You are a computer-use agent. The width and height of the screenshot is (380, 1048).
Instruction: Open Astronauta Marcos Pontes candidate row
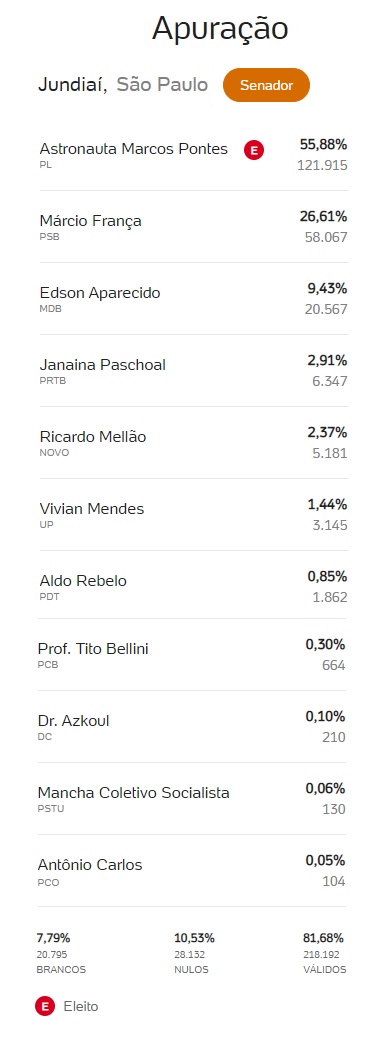pos(194,155)
